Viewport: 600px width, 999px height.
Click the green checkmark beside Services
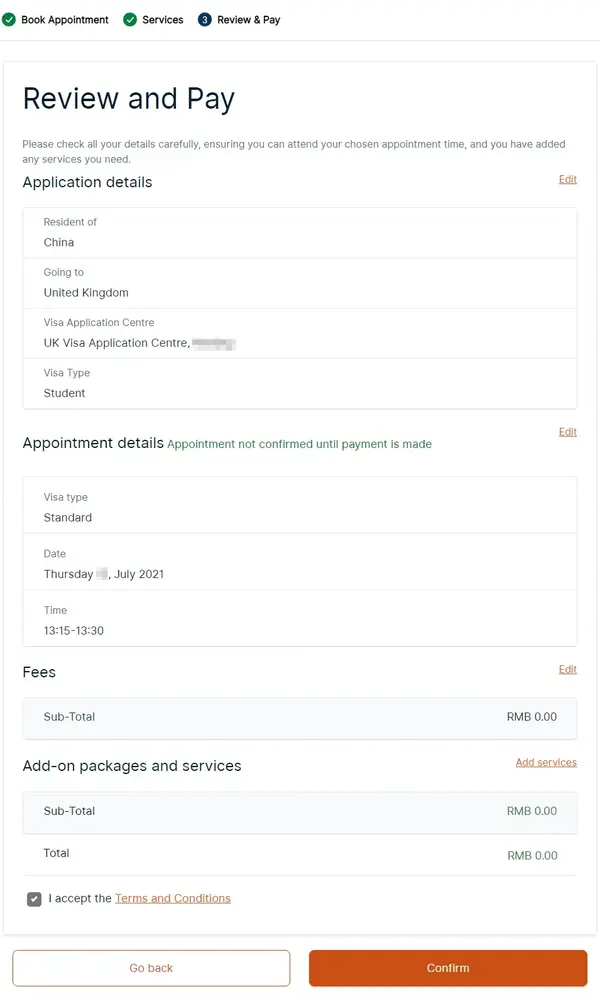point(130,20)
